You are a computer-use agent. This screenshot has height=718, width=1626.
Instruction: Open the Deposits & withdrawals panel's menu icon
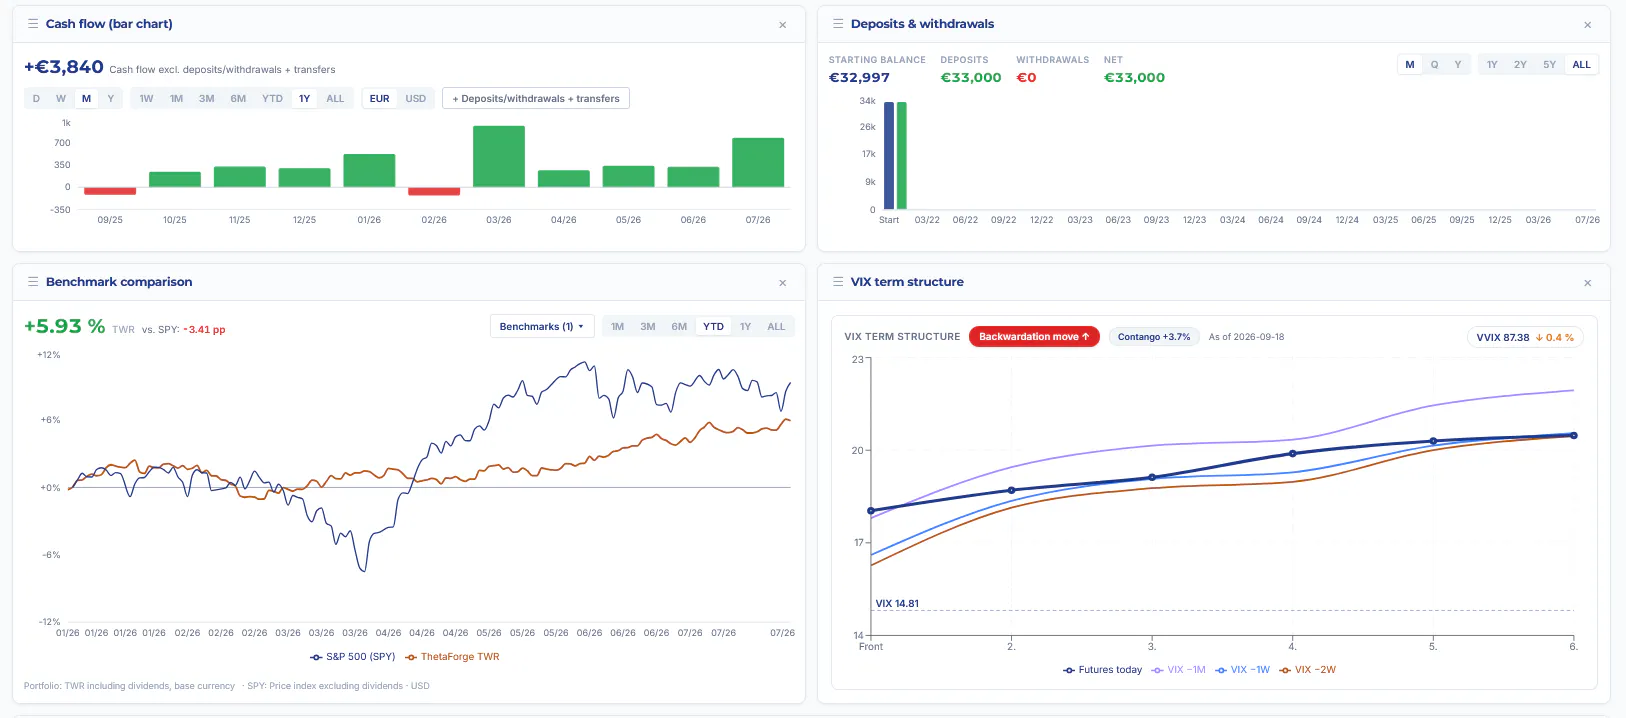(838, 23)
